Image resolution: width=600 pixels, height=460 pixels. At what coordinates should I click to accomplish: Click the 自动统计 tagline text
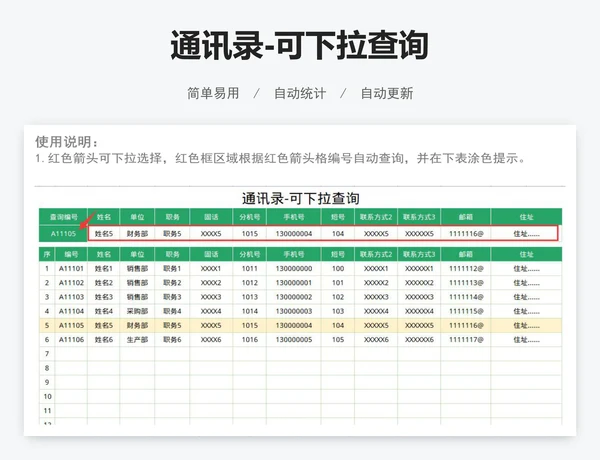click(300, 93)
